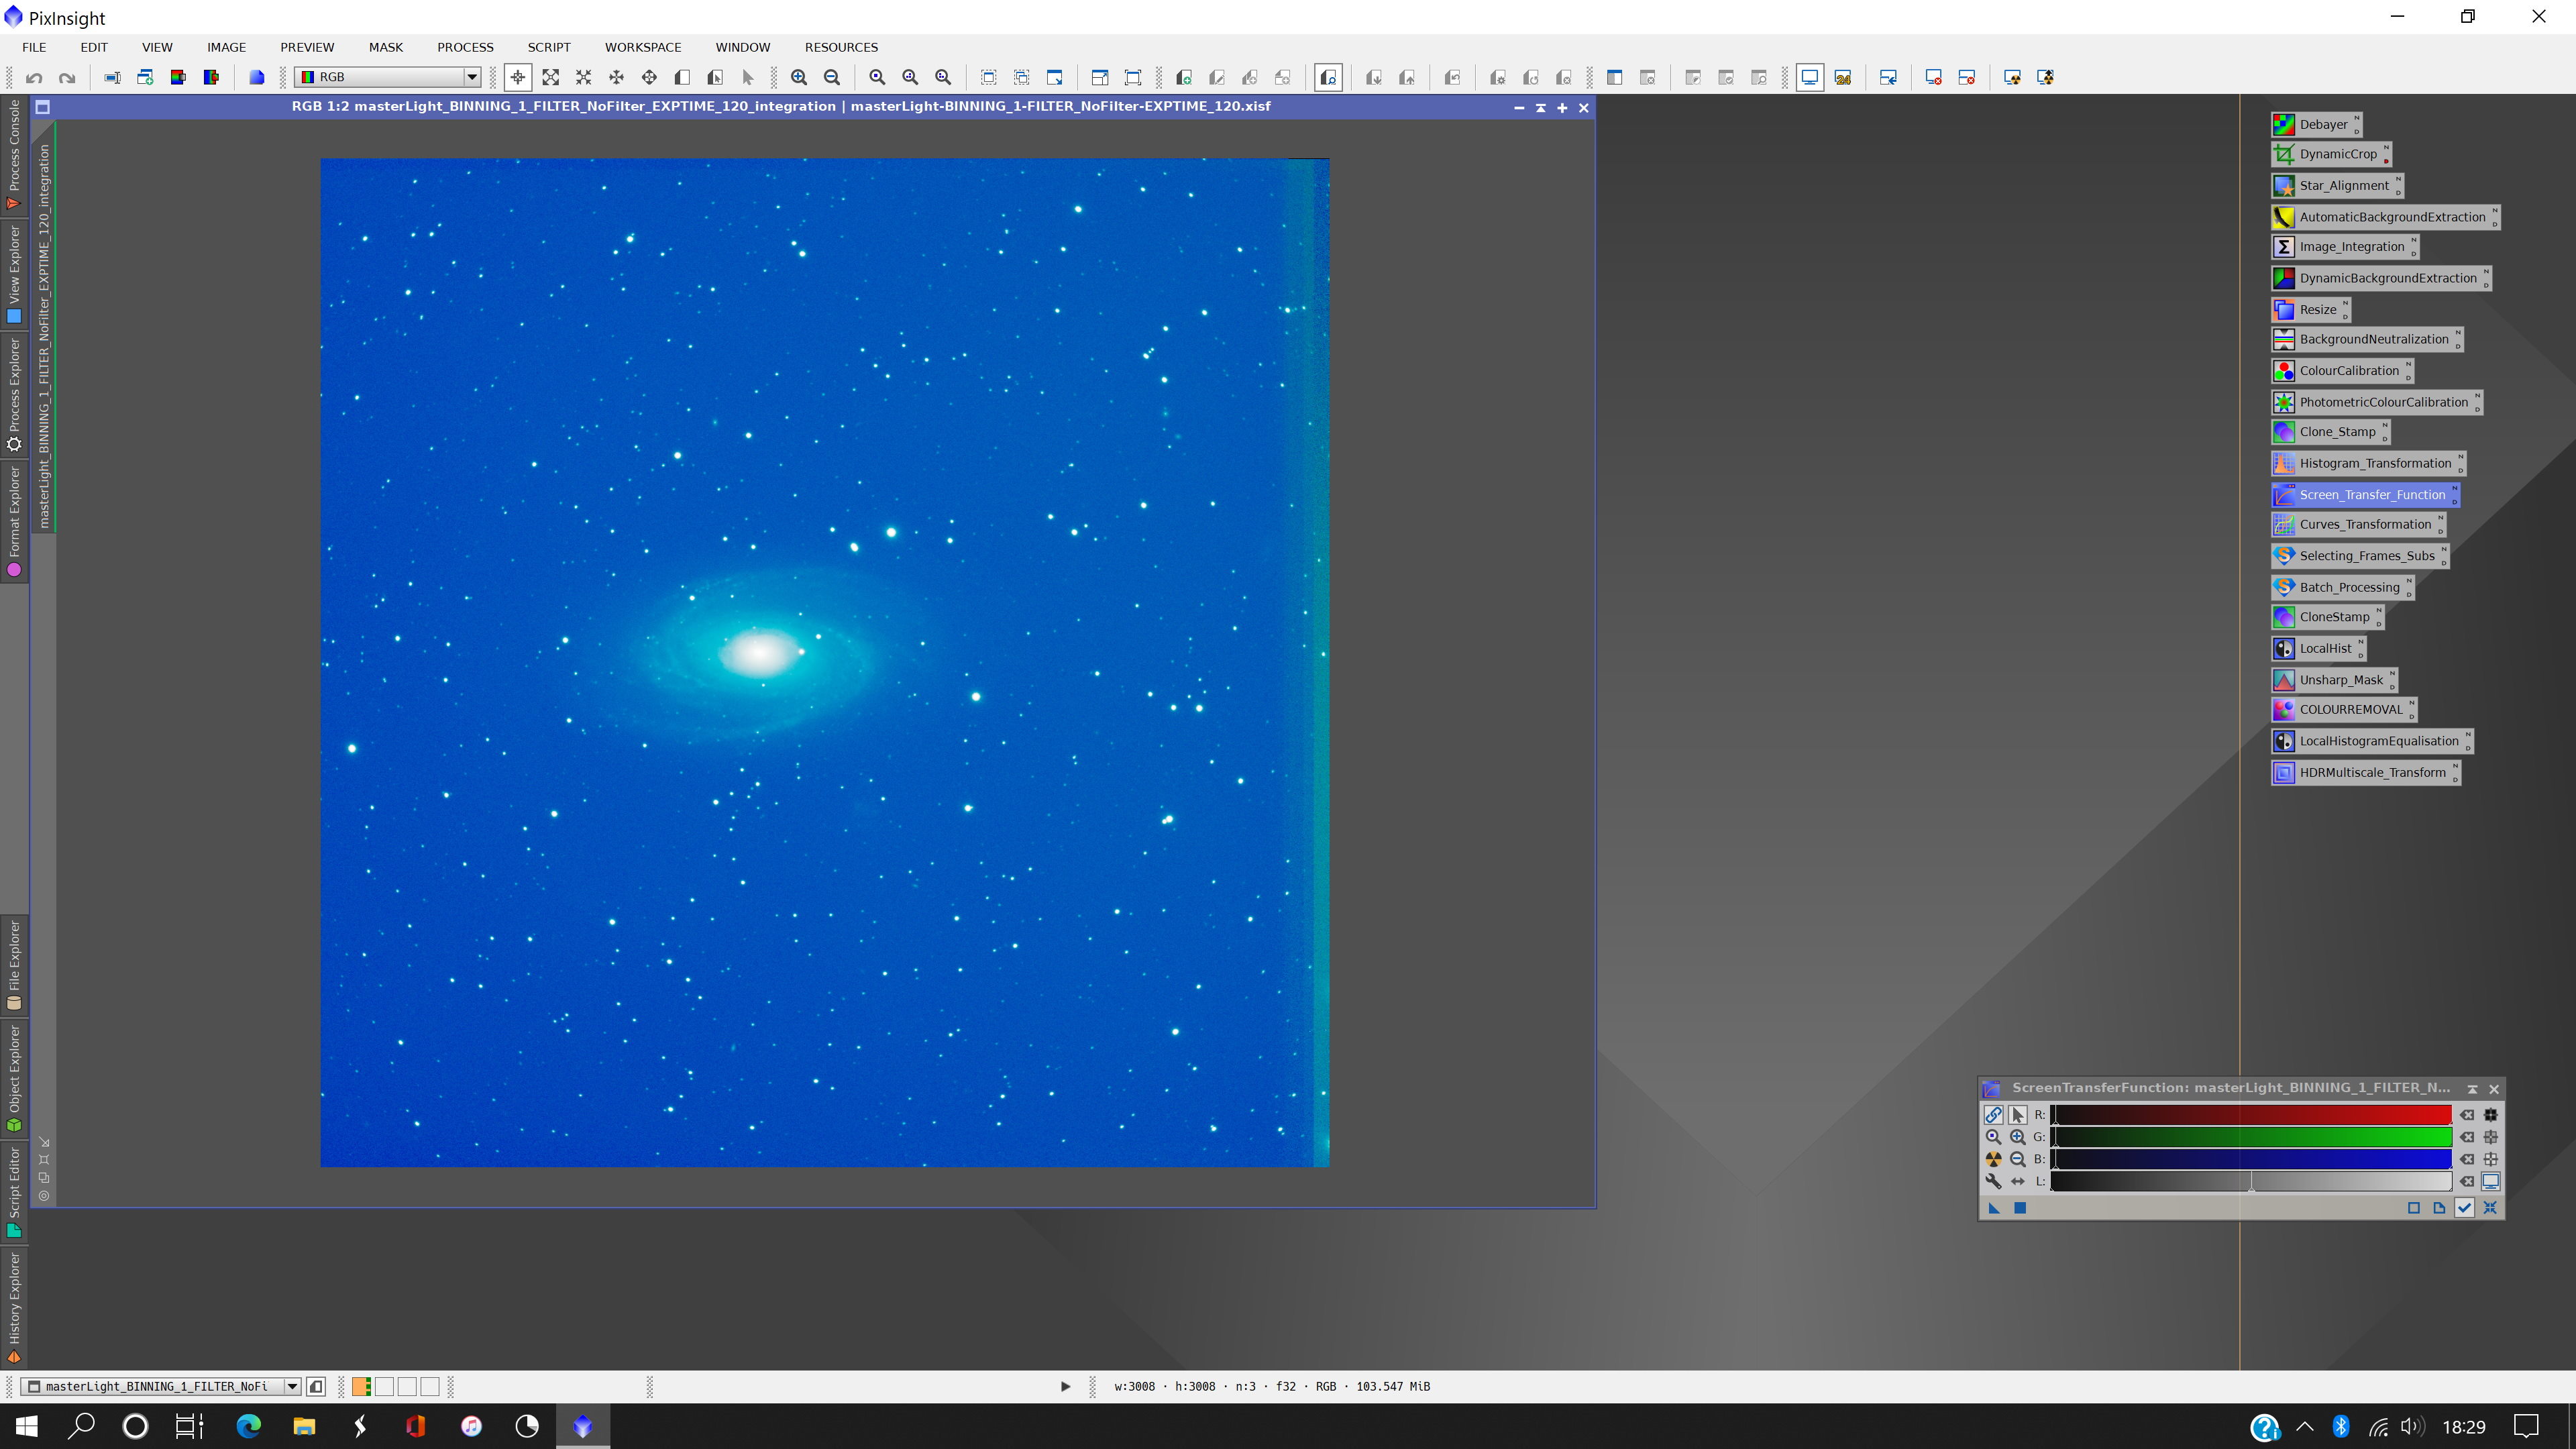The height and width of the screenshot is (1449, 2576).
Task: Click the Zoom In magnifier in main toolbar
Action: pyautogui.click(x=799, y=77)
